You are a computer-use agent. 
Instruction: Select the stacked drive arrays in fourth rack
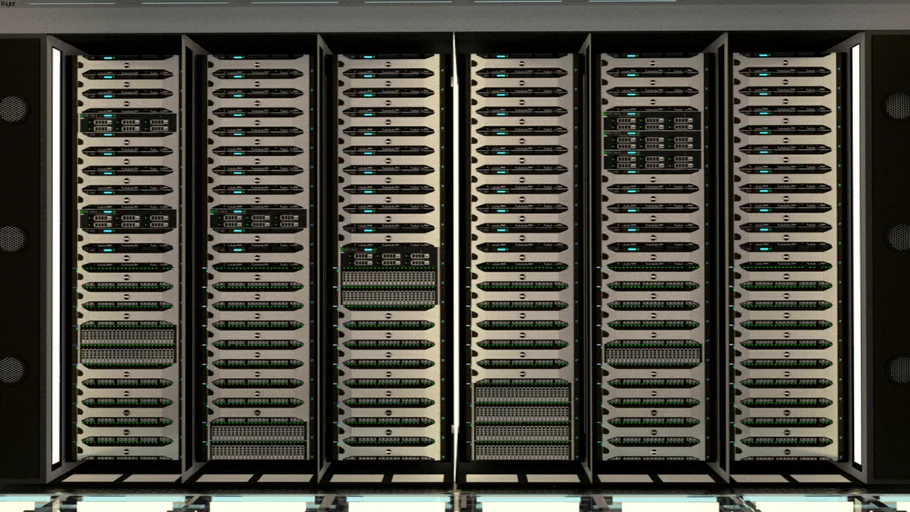[x=521, y=418]
